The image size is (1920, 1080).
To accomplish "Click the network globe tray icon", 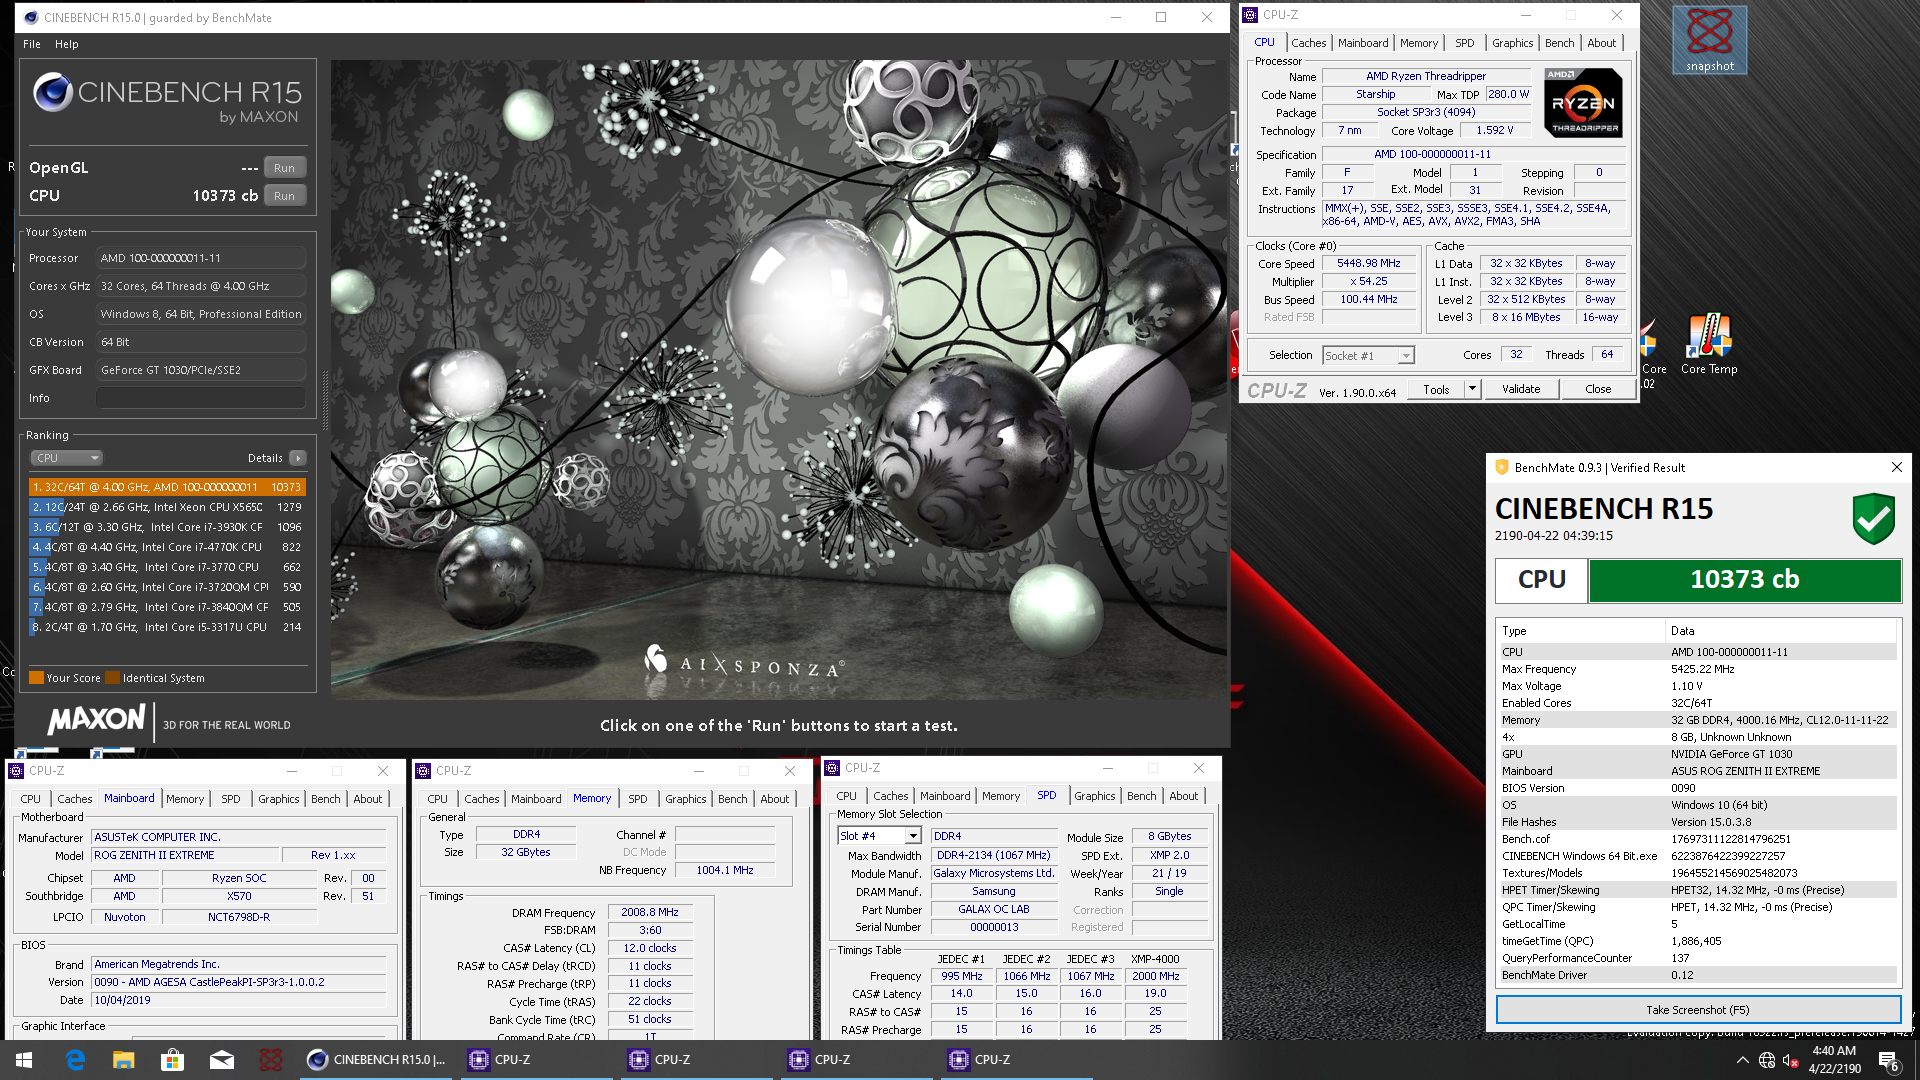I will coord(1767,1060).
